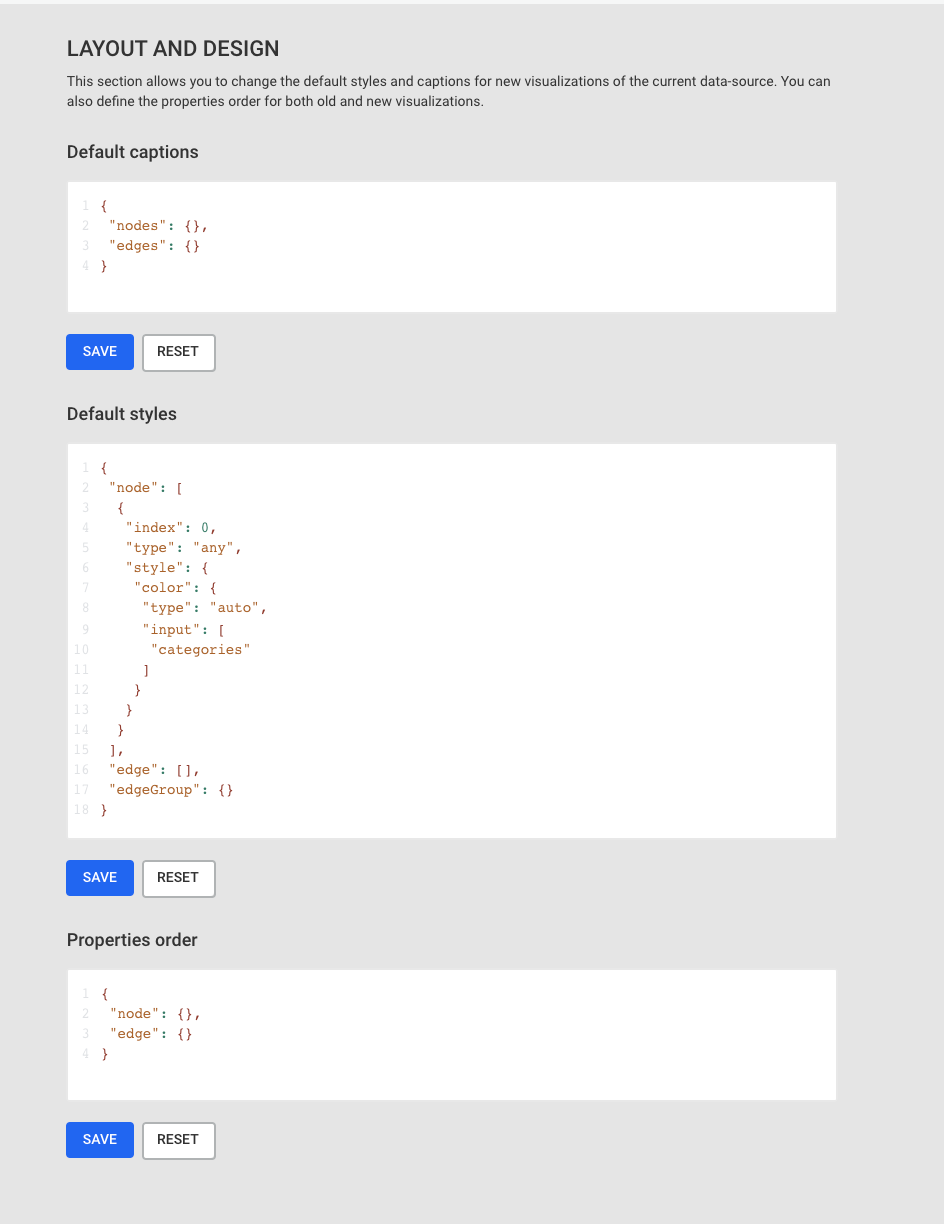Focus the Default styles editor on line 18
This screenshot has width=944, height=1224.
[x=104, y=810]
